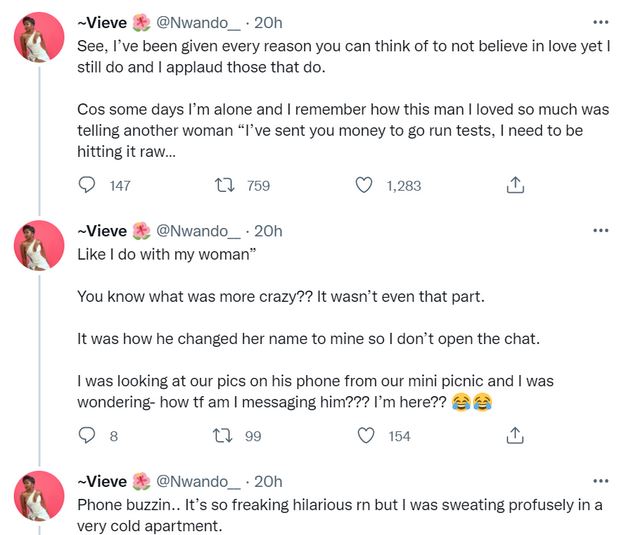
Task: Like the tweet with 1,283 likes
Action: click(365, 185)
